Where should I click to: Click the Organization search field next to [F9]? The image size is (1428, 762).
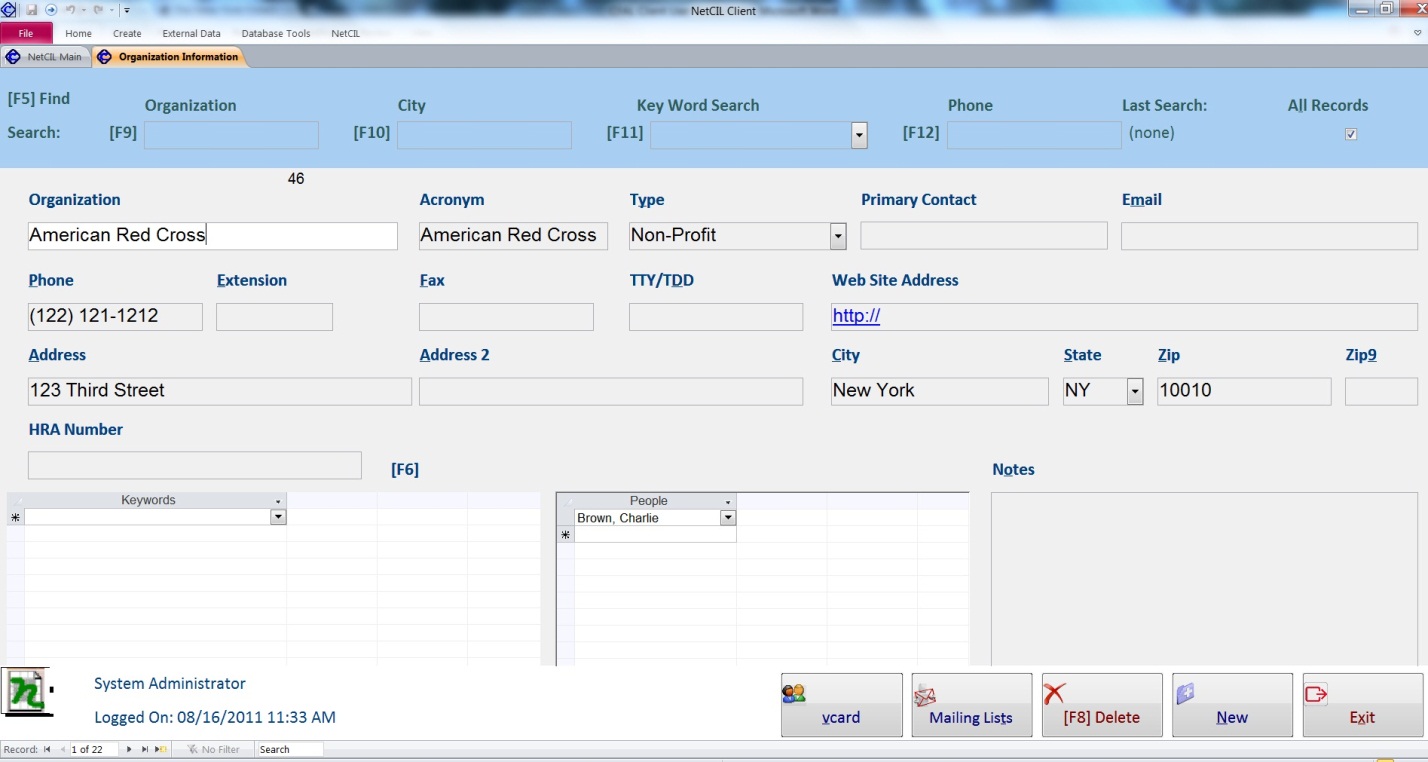point(231,135)
